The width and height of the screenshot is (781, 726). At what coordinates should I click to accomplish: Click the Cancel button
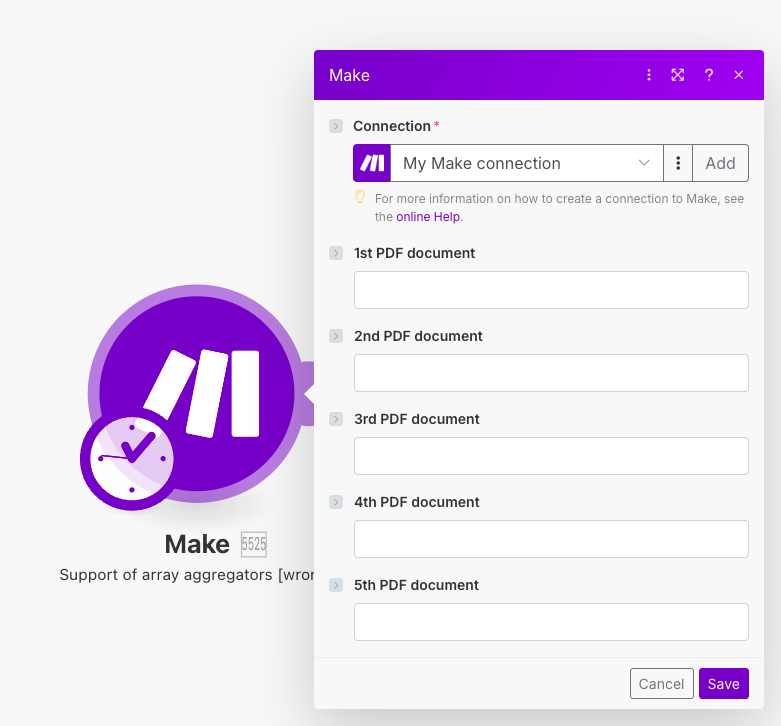click(661, 684)
